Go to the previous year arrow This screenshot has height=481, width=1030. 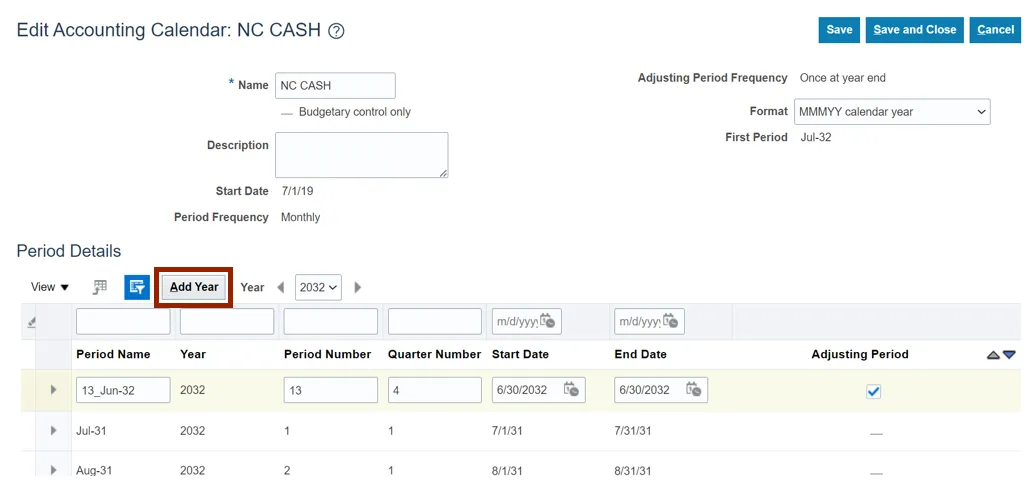pyautogui.click(x=281, y=287)
